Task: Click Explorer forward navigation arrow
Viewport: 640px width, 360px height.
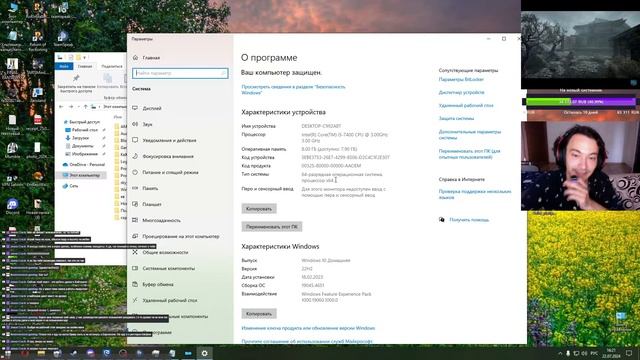Action: 71,107
